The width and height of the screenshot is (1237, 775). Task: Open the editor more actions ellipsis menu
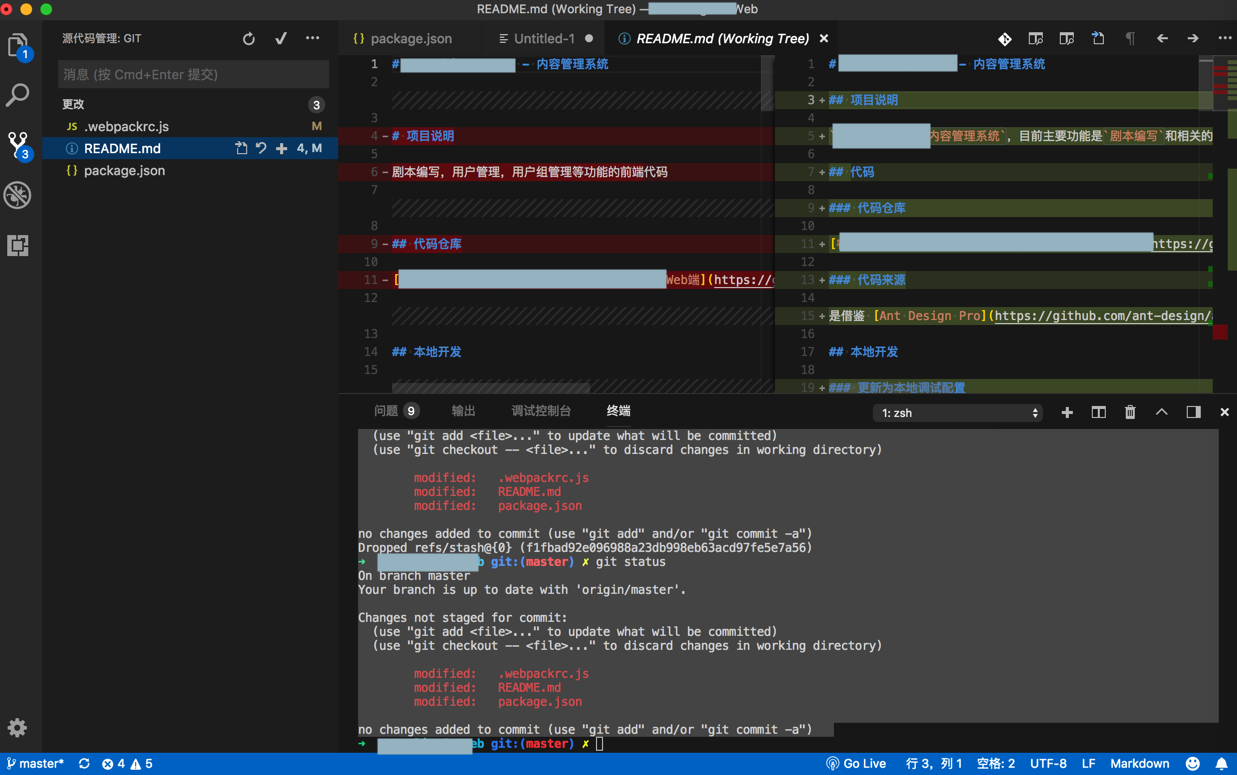click(1225, 37)
